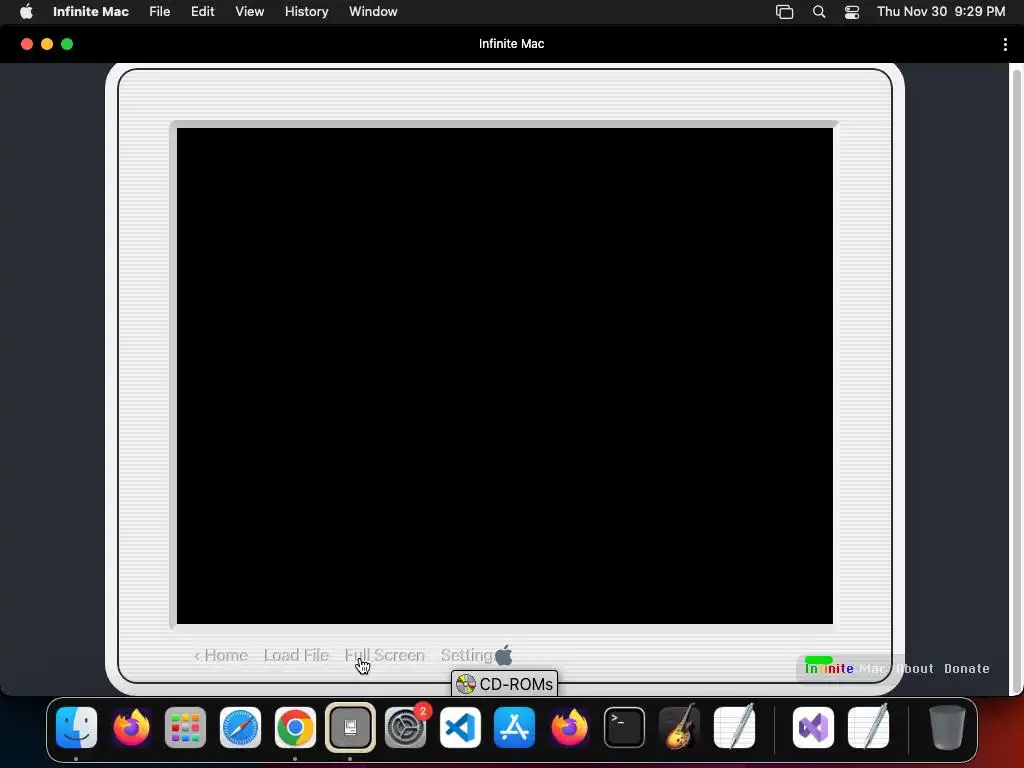Maximize window using the green button

click(67, 44)
